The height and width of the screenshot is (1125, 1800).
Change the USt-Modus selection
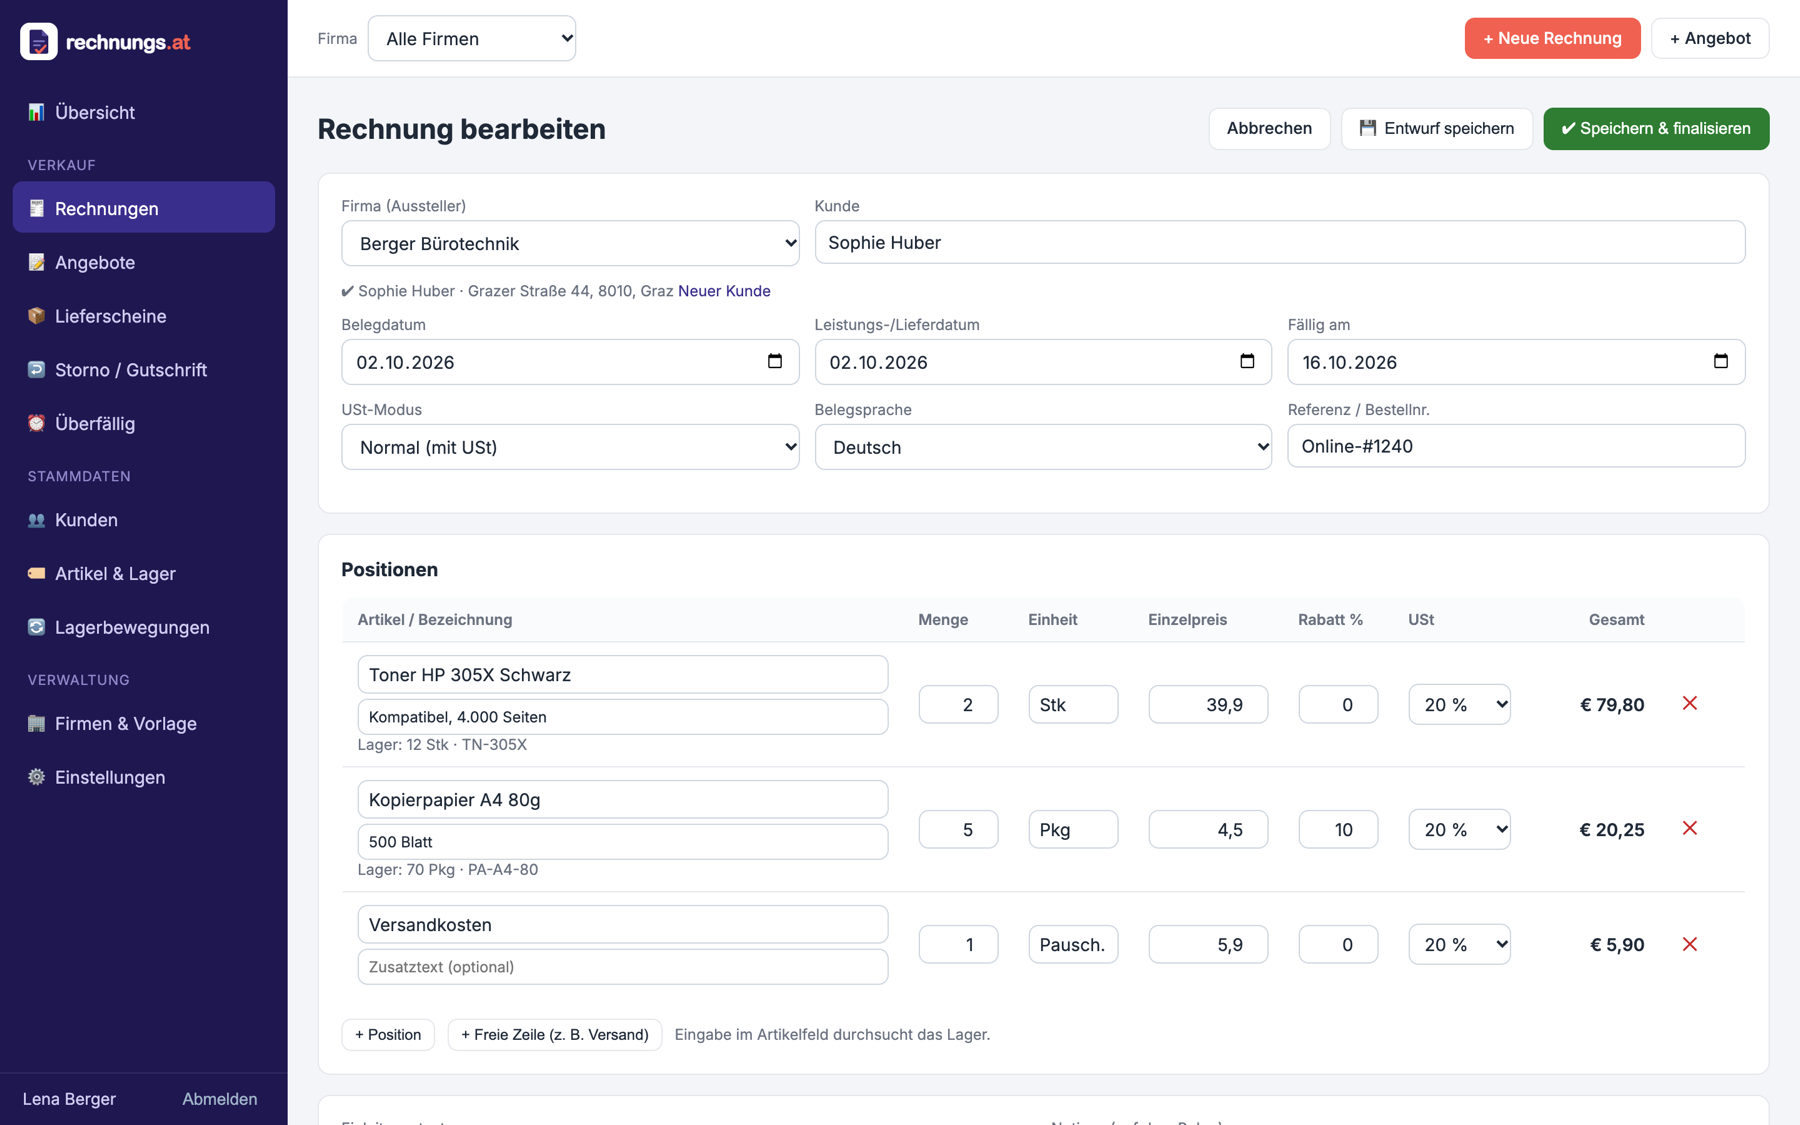570,447
